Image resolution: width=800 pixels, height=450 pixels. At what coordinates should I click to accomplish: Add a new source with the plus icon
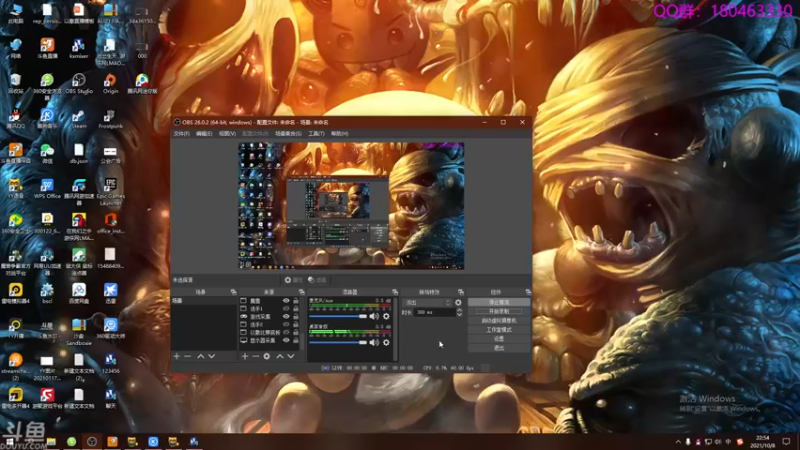coord(245,356)
